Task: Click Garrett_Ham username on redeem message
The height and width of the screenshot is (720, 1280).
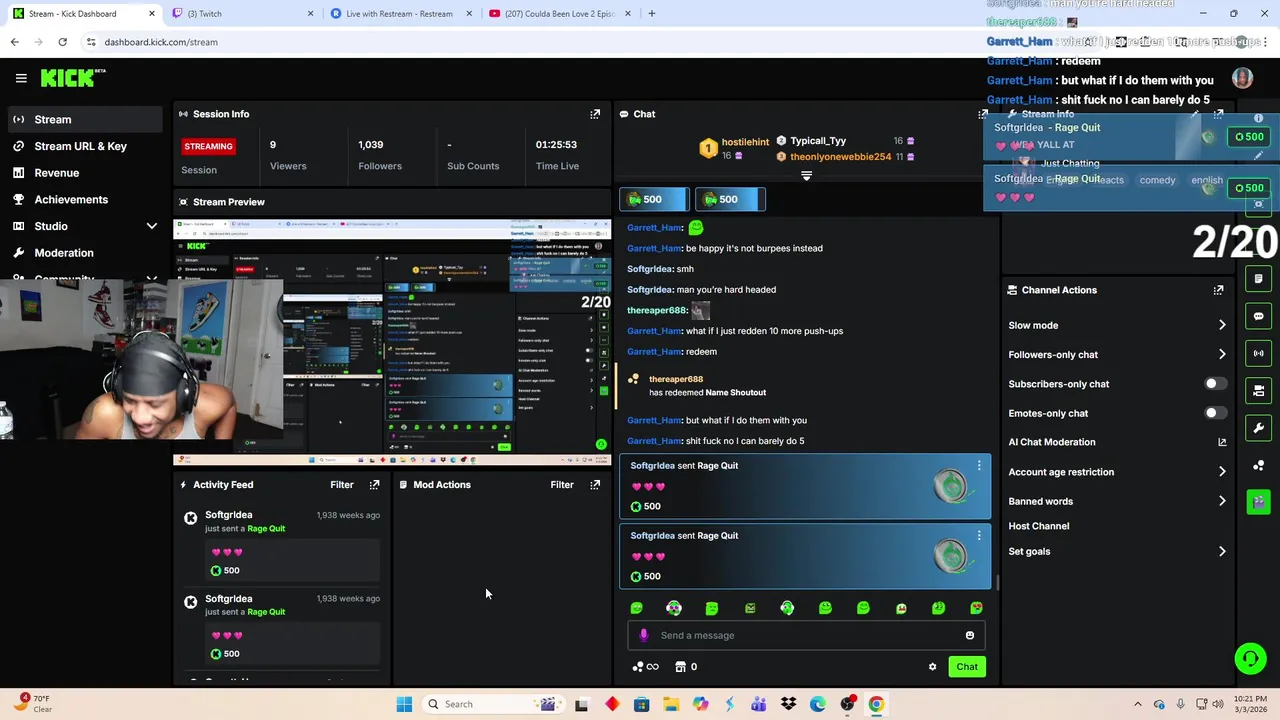Action: 654,352
